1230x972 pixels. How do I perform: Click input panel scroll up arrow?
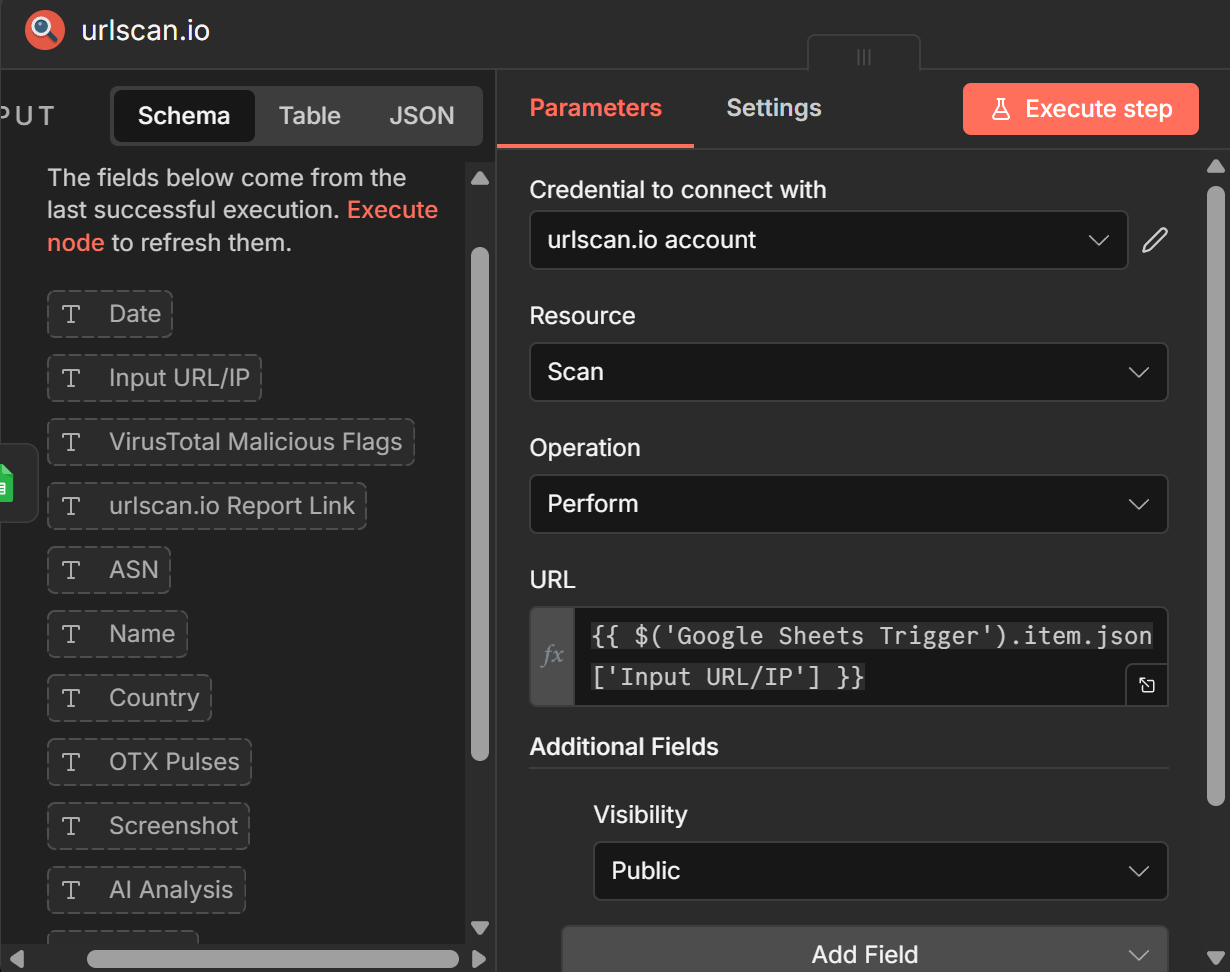(480, 178)
